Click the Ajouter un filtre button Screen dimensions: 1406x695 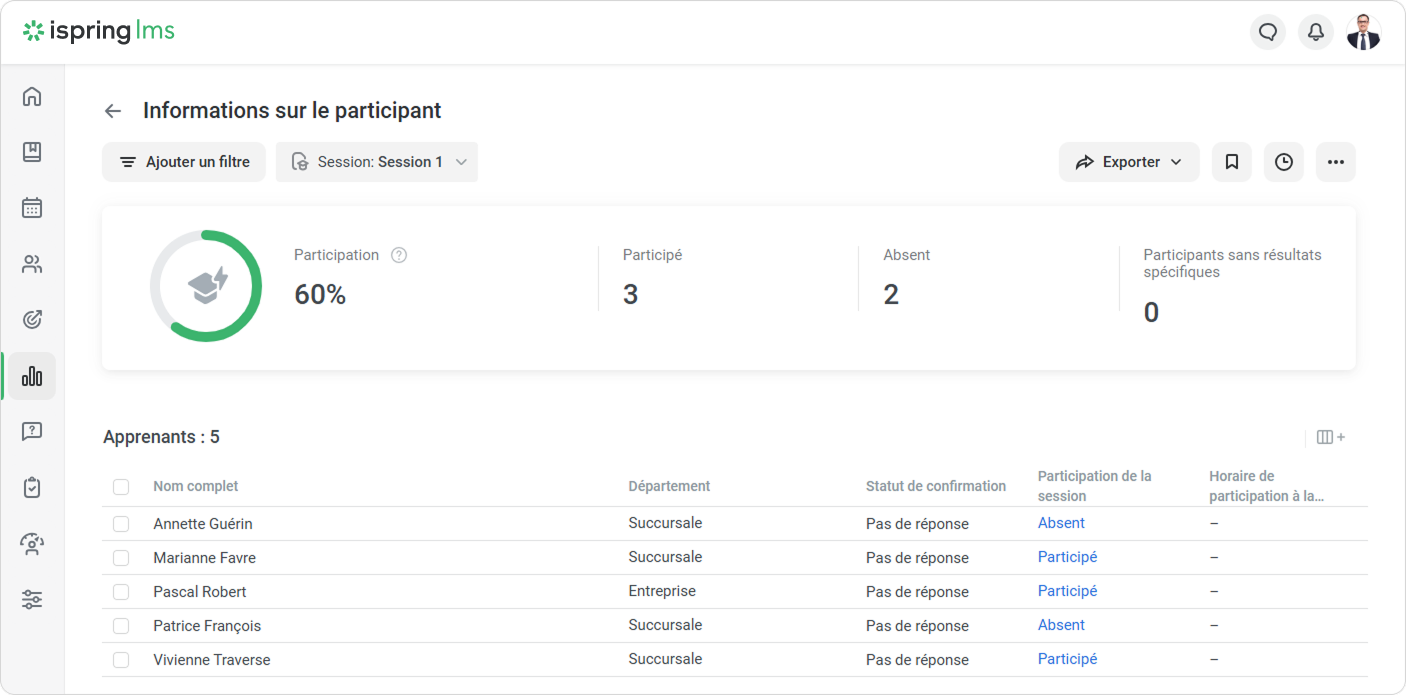(184, 162)
